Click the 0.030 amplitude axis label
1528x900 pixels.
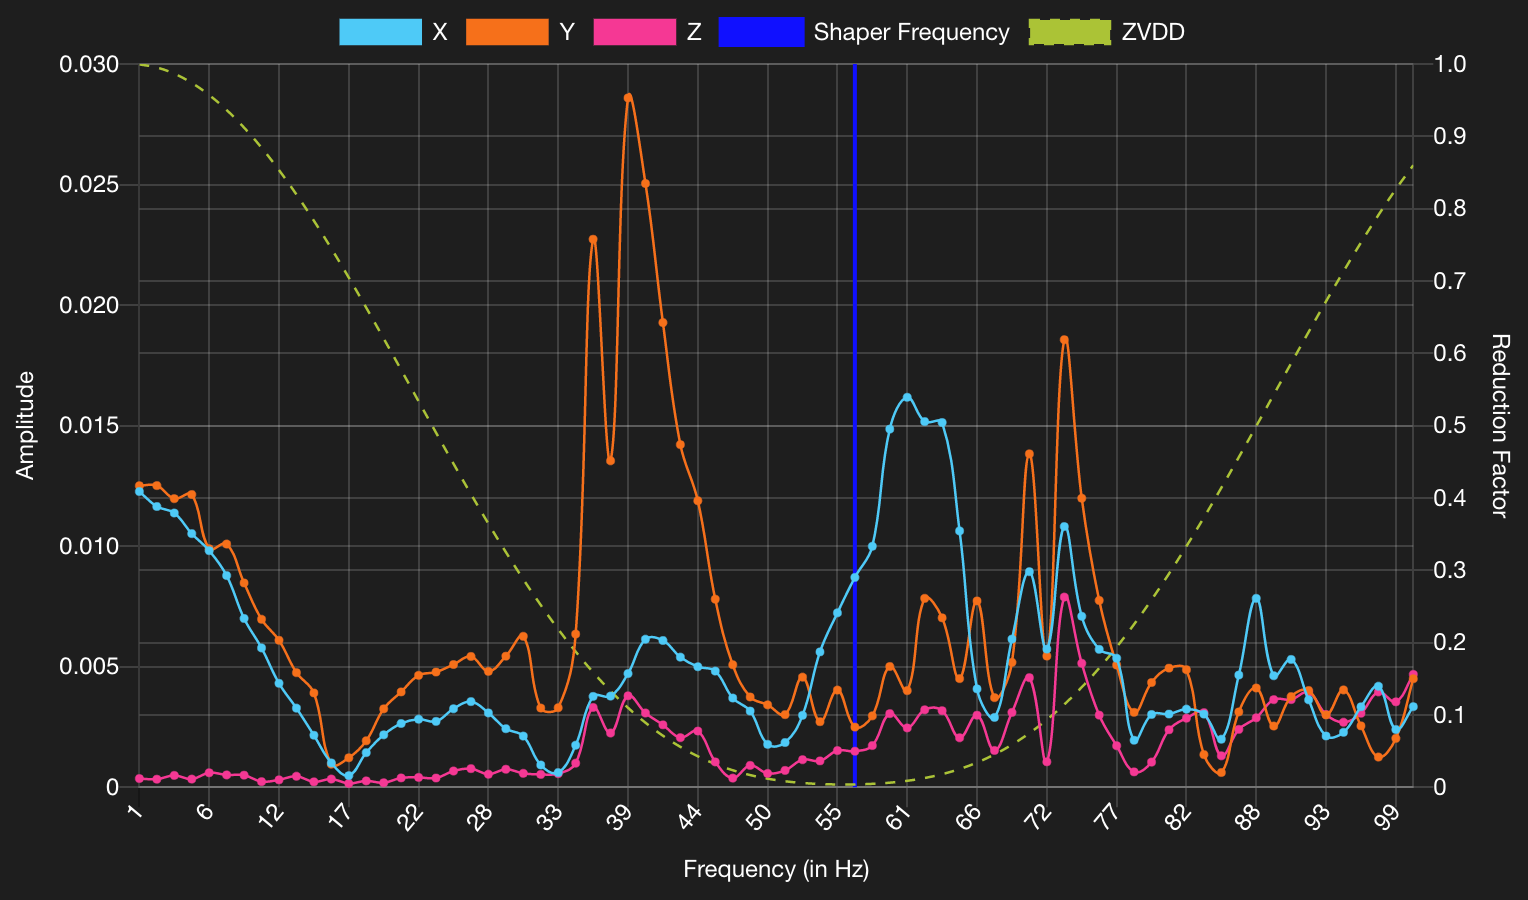pyautogui.click(x=90, y=64)
